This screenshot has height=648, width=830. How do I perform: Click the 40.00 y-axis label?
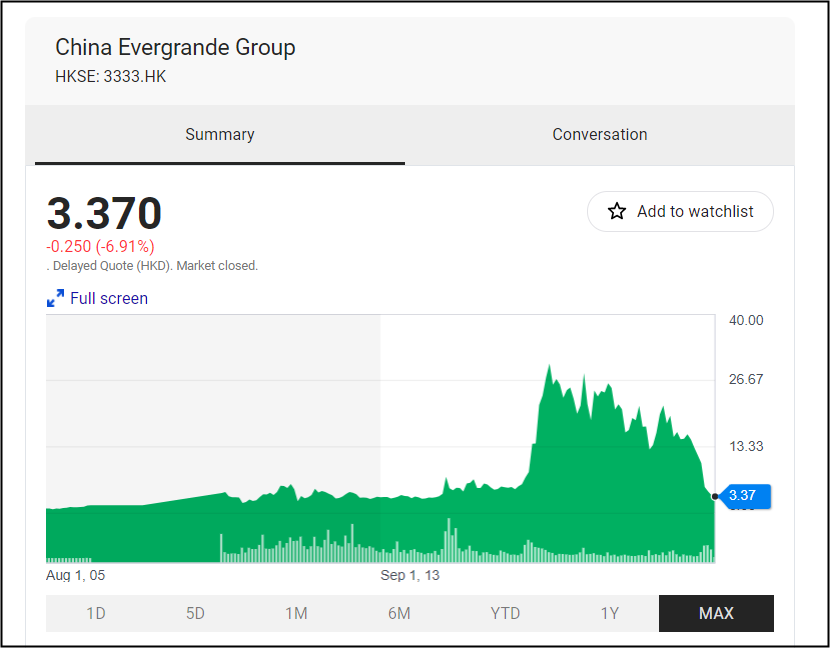pos(746,320)
